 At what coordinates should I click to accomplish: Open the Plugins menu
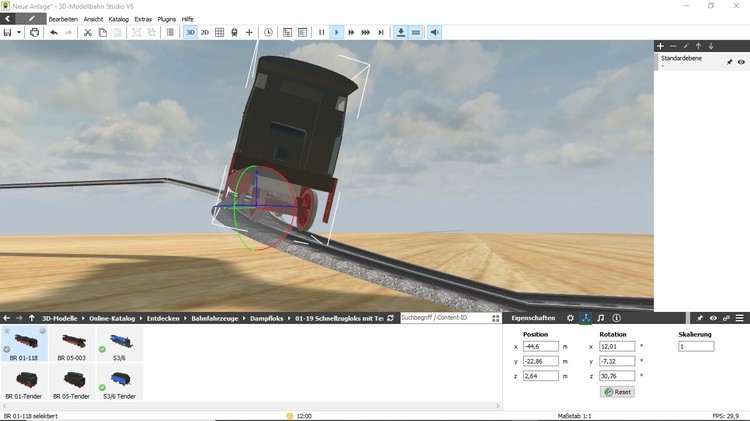[167, 19]
